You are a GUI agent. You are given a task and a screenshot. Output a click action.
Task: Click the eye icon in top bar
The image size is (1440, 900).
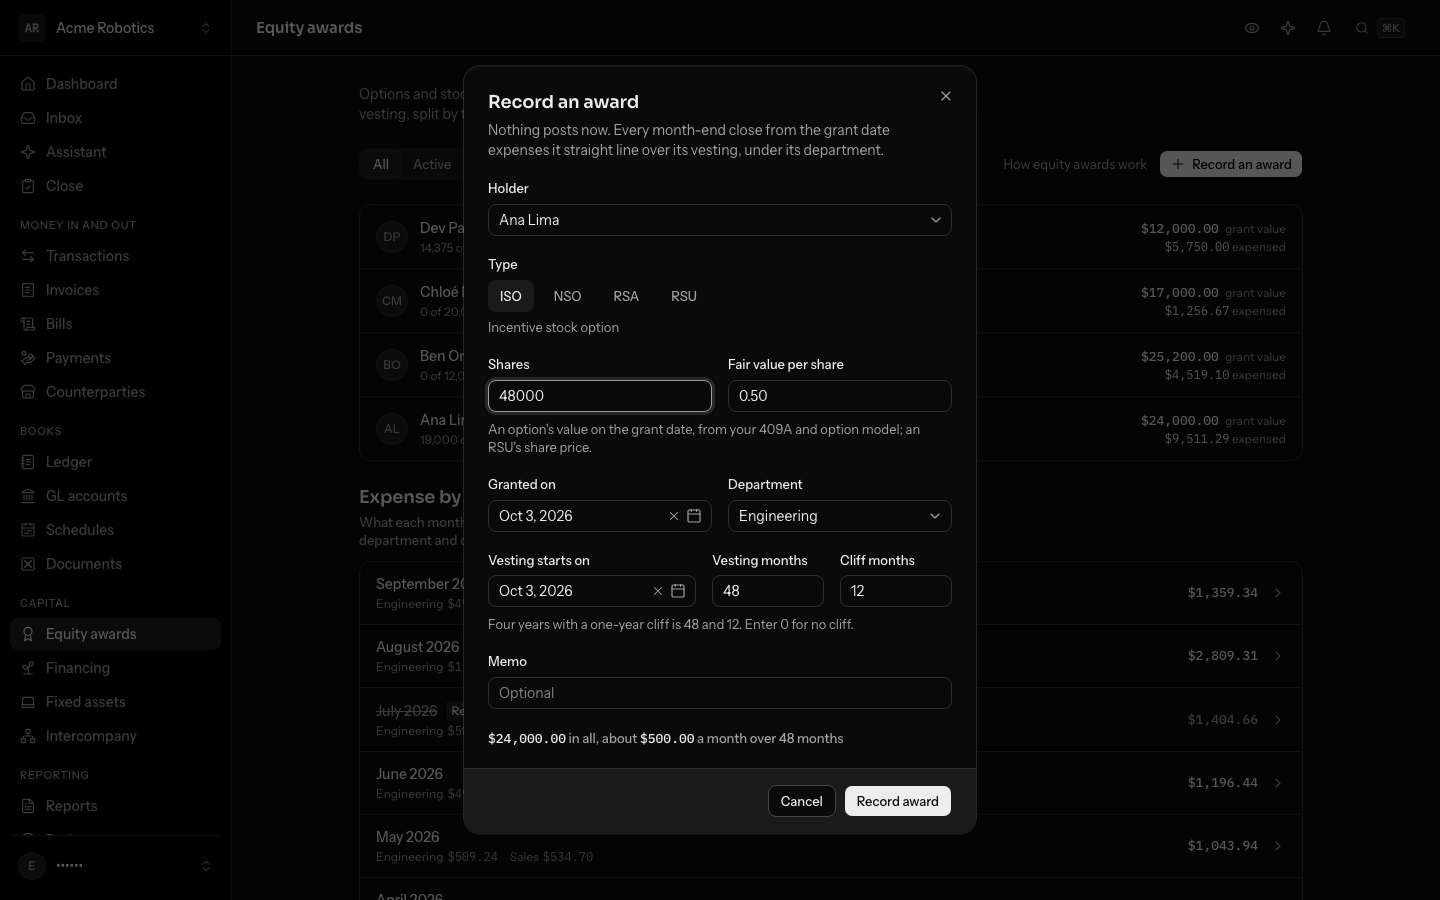tap(1252, 28)
